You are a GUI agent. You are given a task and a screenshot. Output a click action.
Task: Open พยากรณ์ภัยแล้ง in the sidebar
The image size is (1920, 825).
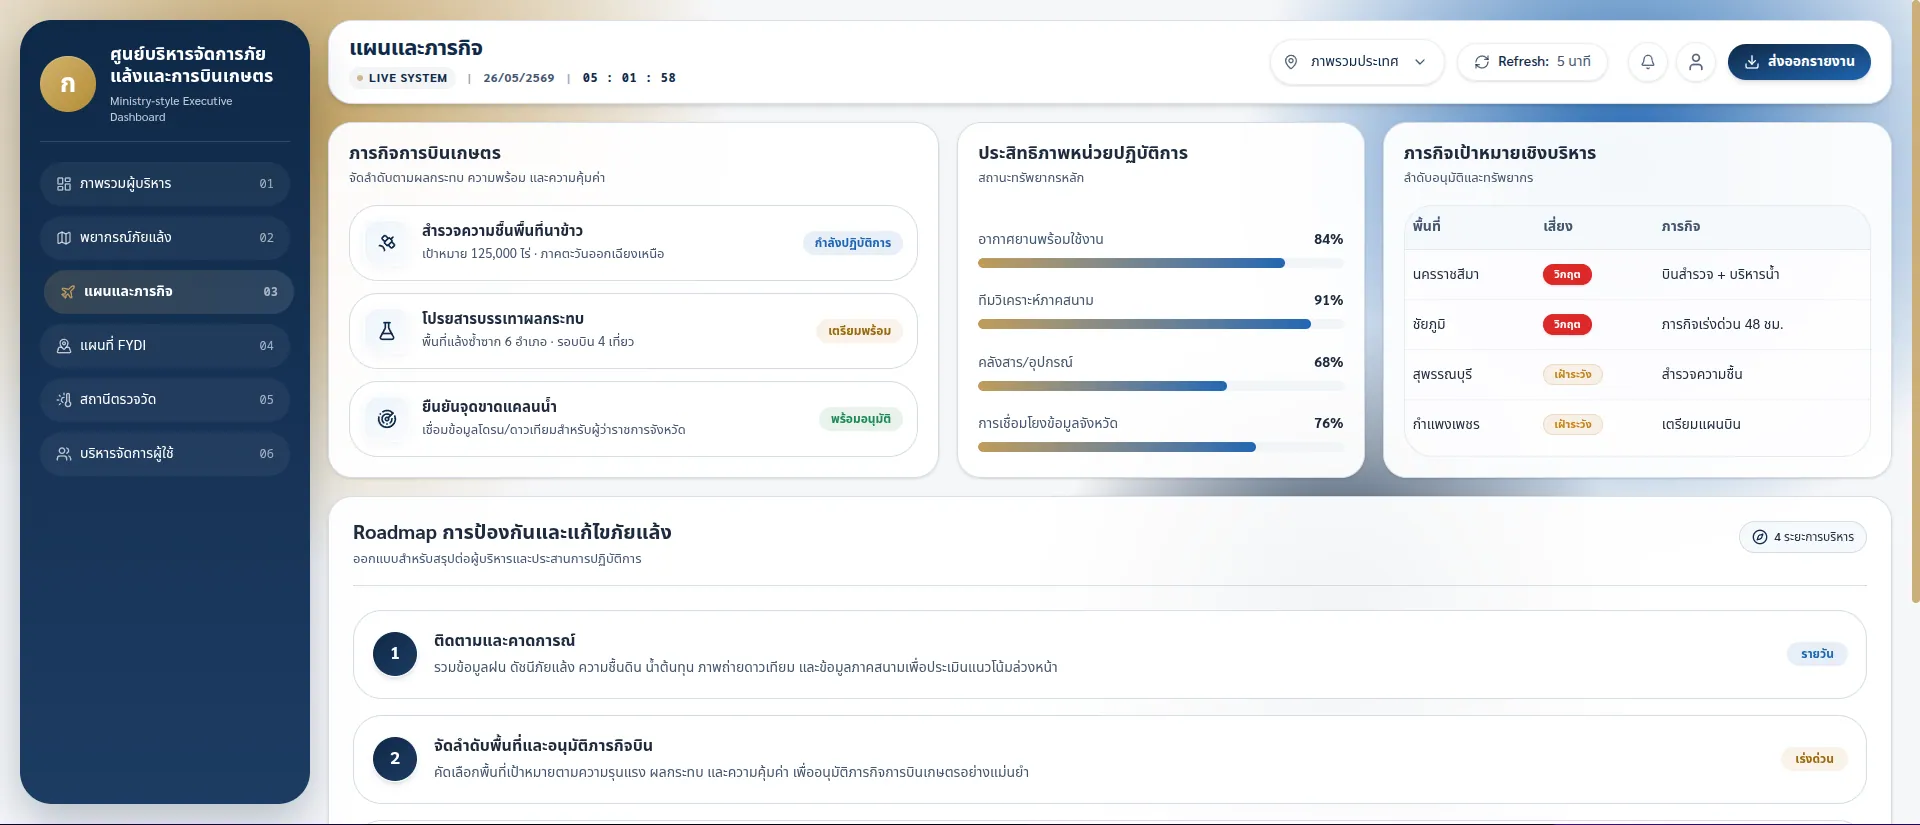165,238
